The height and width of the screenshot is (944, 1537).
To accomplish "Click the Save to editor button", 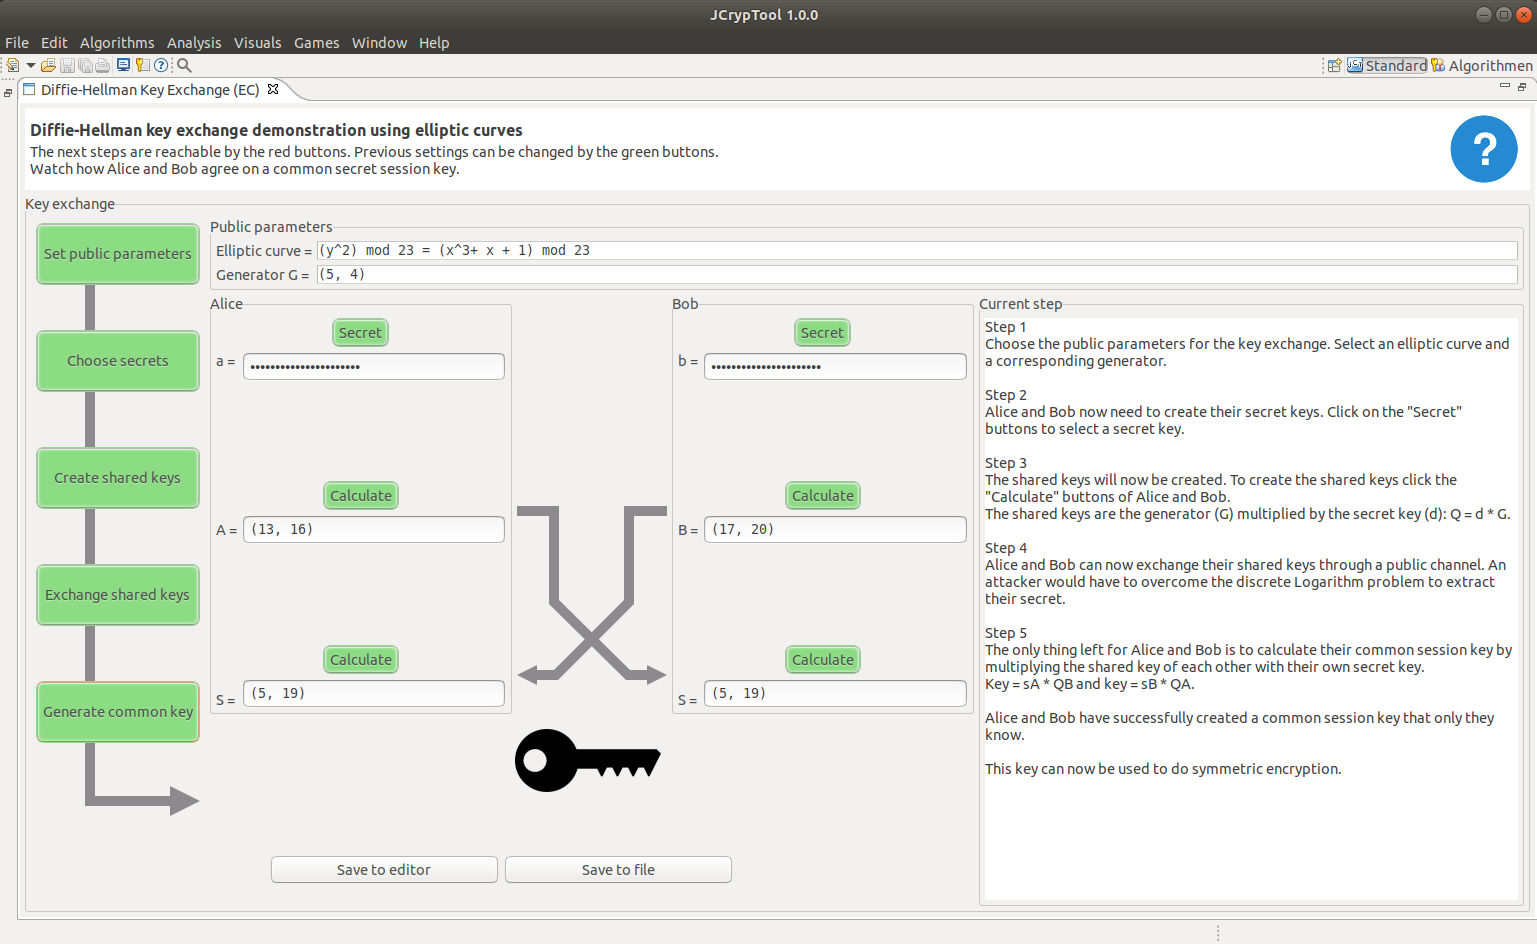I will tap(384, 870).
